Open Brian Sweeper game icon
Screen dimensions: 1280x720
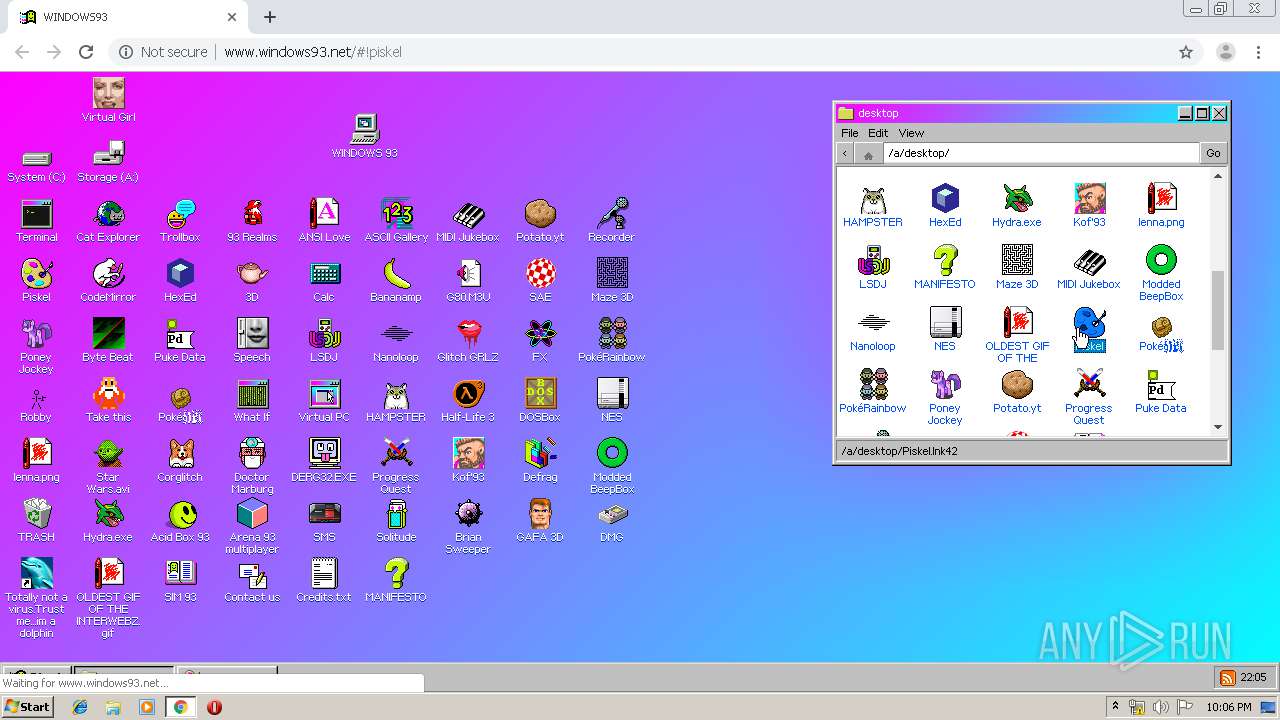pos(468,527)
